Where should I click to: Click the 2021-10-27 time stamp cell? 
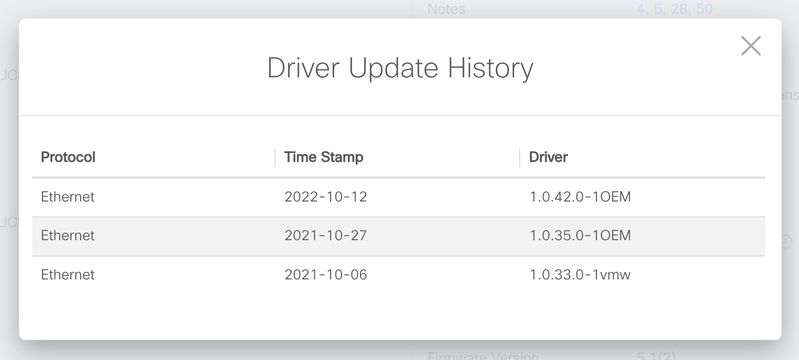click(x=326, y=236)
